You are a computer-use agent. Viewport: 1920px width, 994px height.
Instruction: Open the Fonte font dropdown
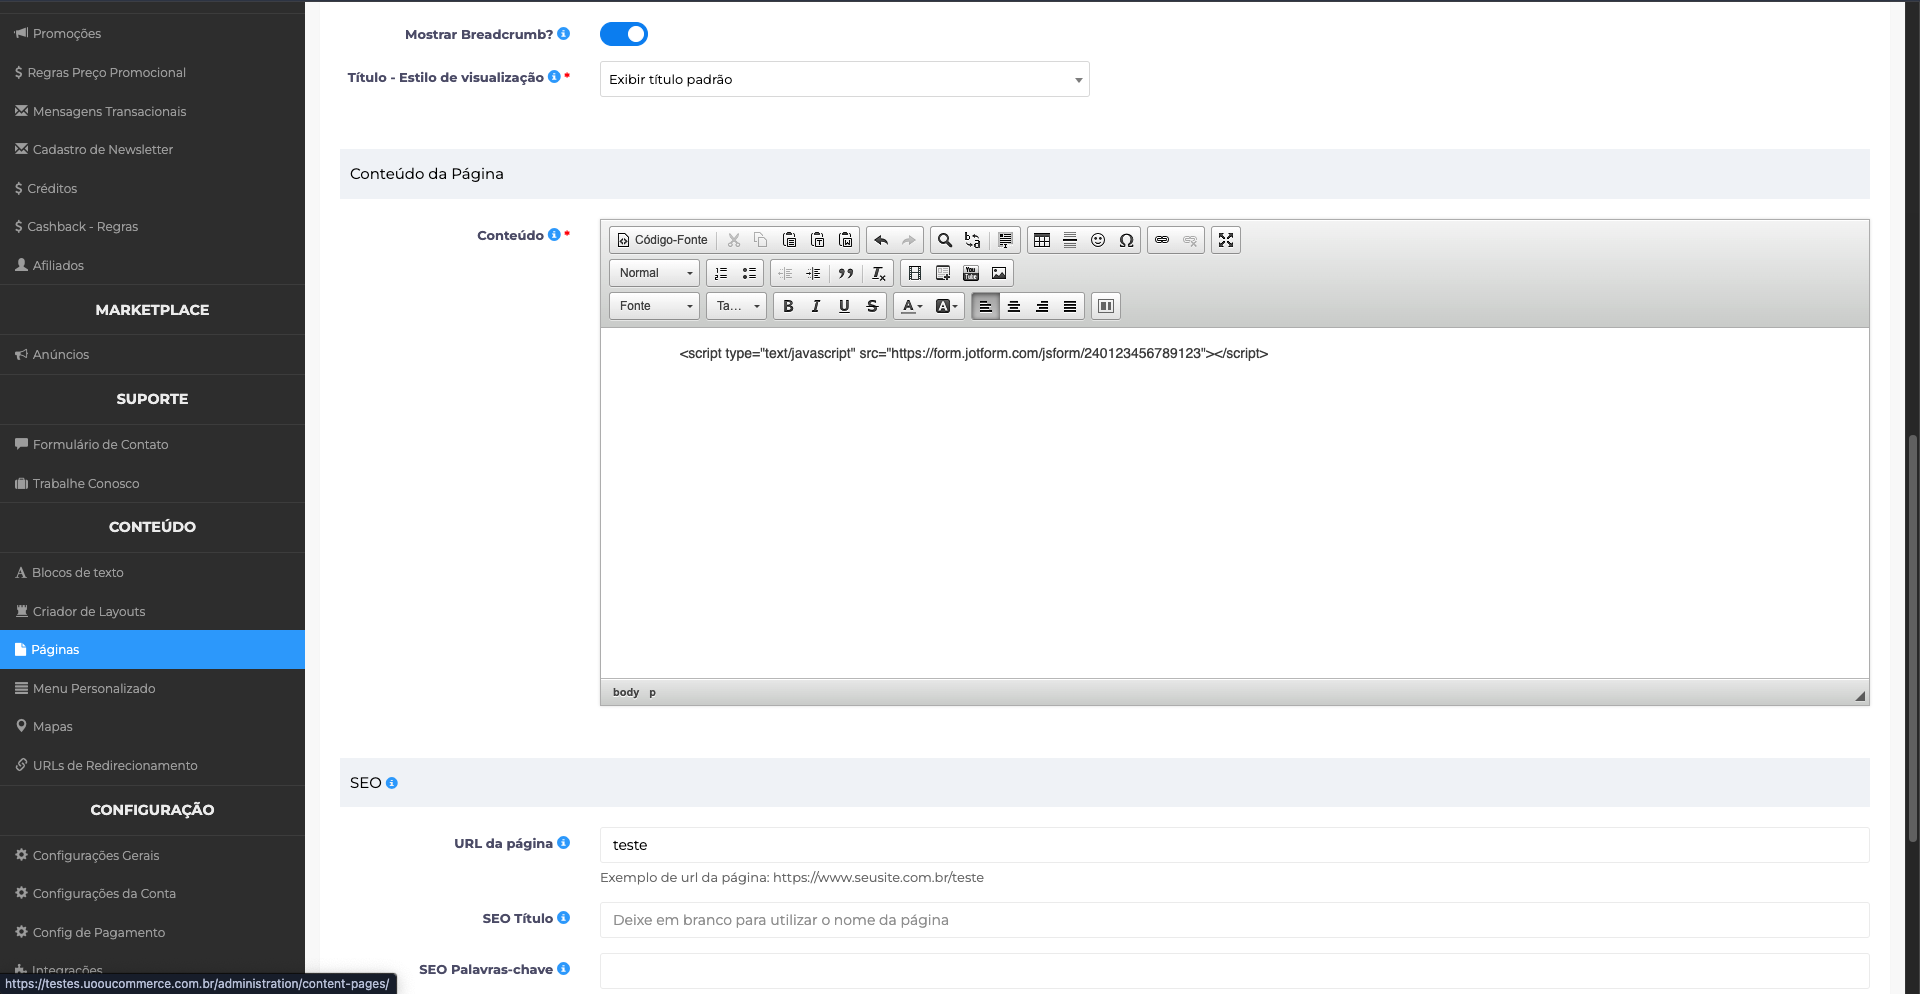655,306
